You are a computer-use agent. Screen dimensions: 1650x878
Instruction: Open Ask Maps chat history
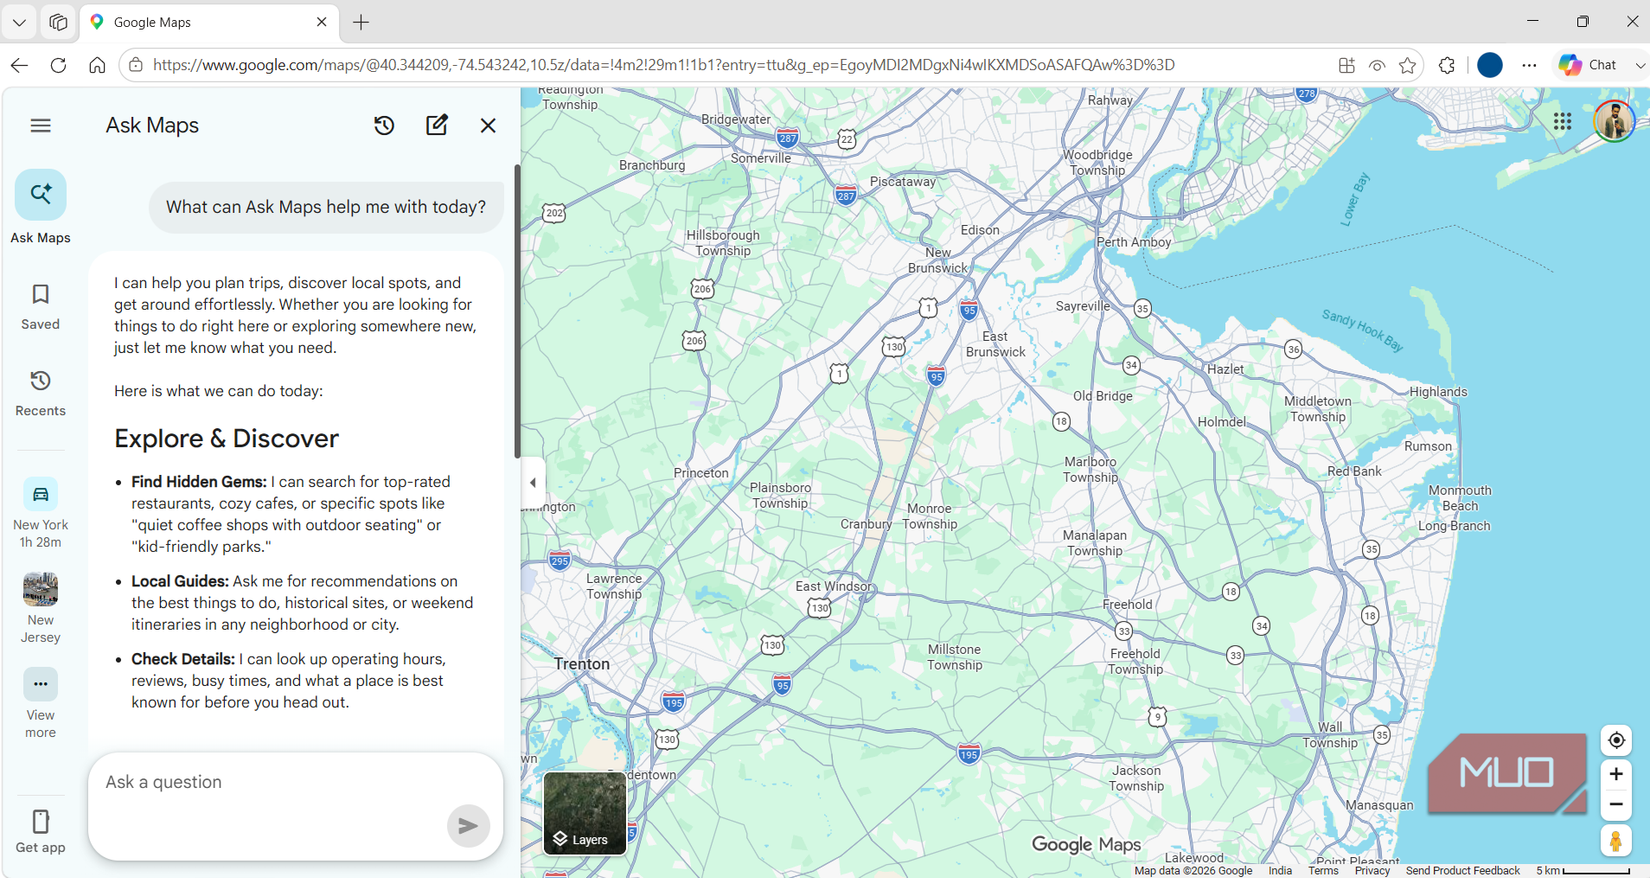pyautogui.click(x=384, y=125)
